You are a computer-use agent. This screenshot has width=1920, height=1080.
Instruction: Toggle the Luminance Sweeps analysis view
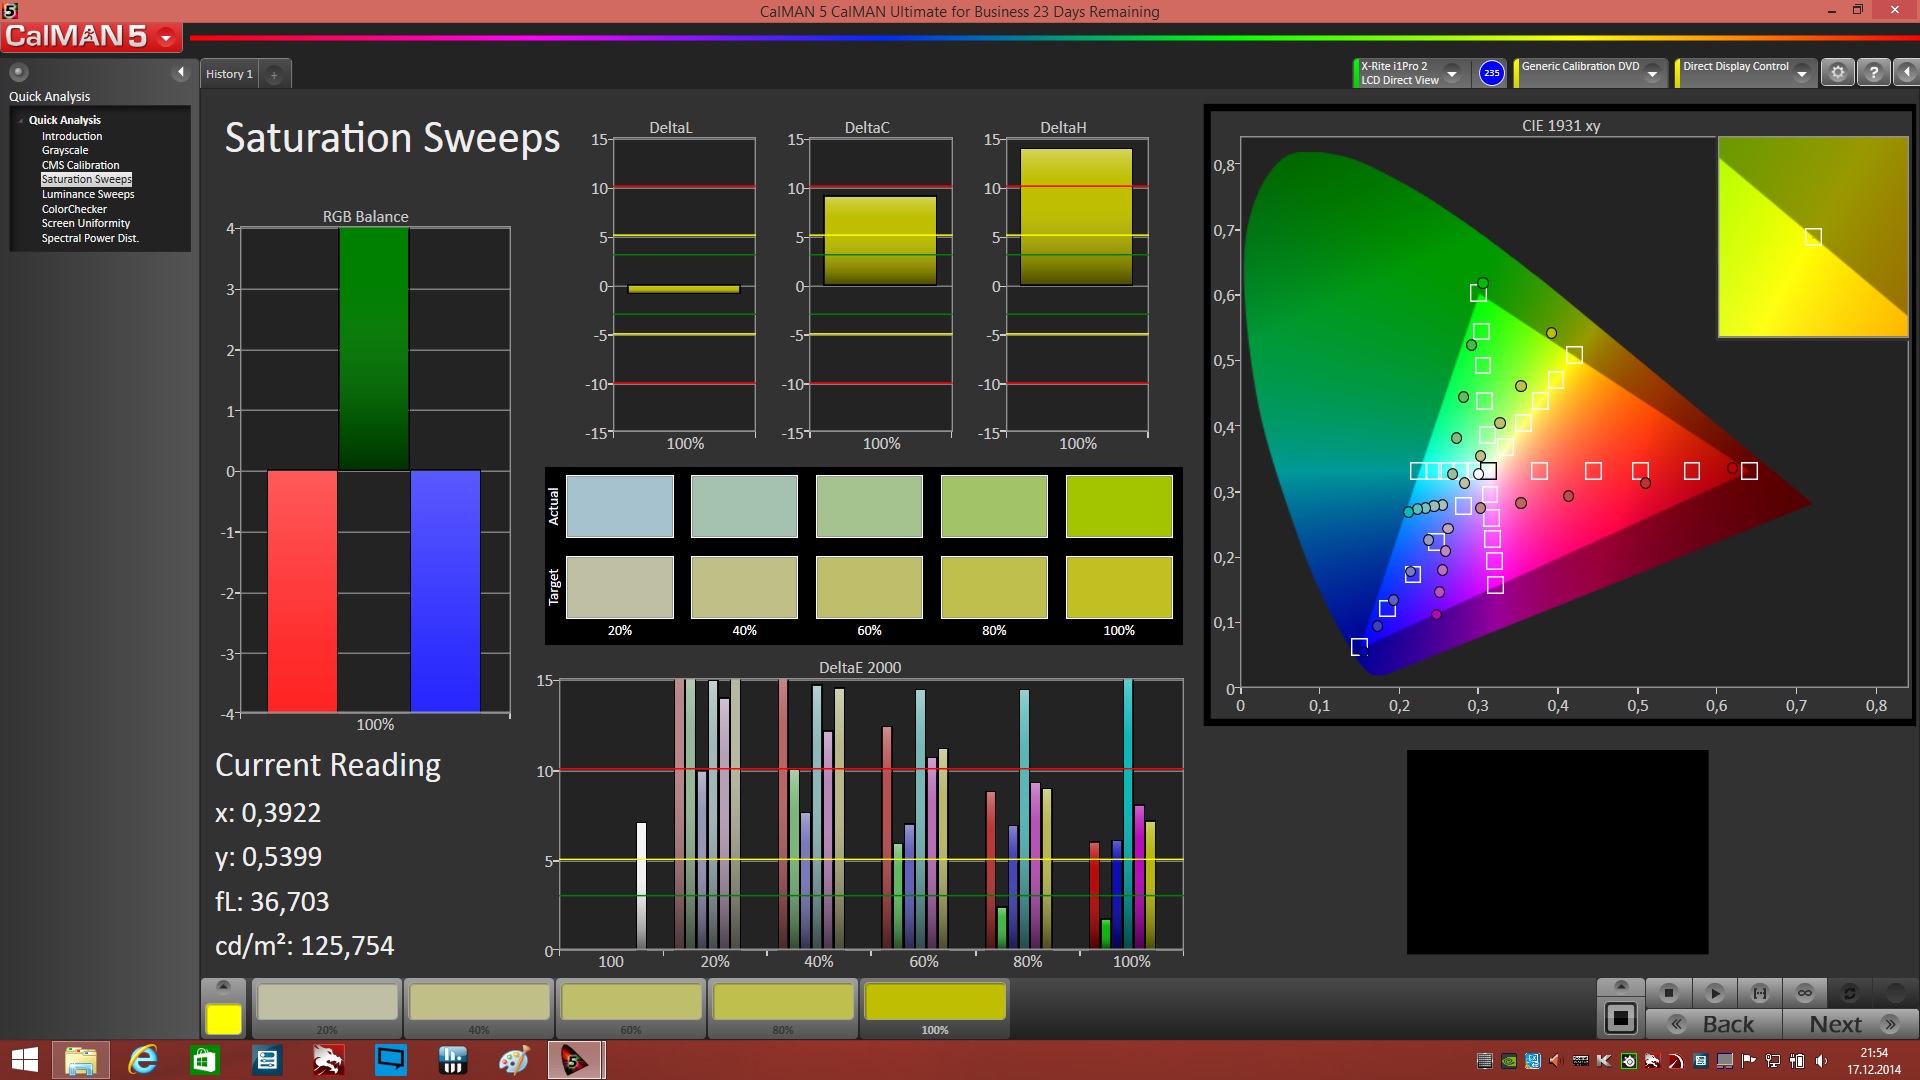coord(88,194)
